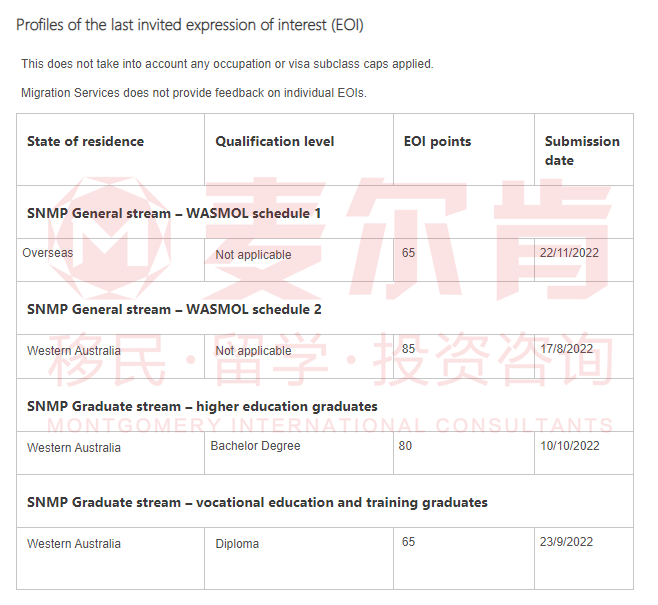
Task: Click the 'Bachelor Degree' qualification cell
Action: (x=255, y=446)
